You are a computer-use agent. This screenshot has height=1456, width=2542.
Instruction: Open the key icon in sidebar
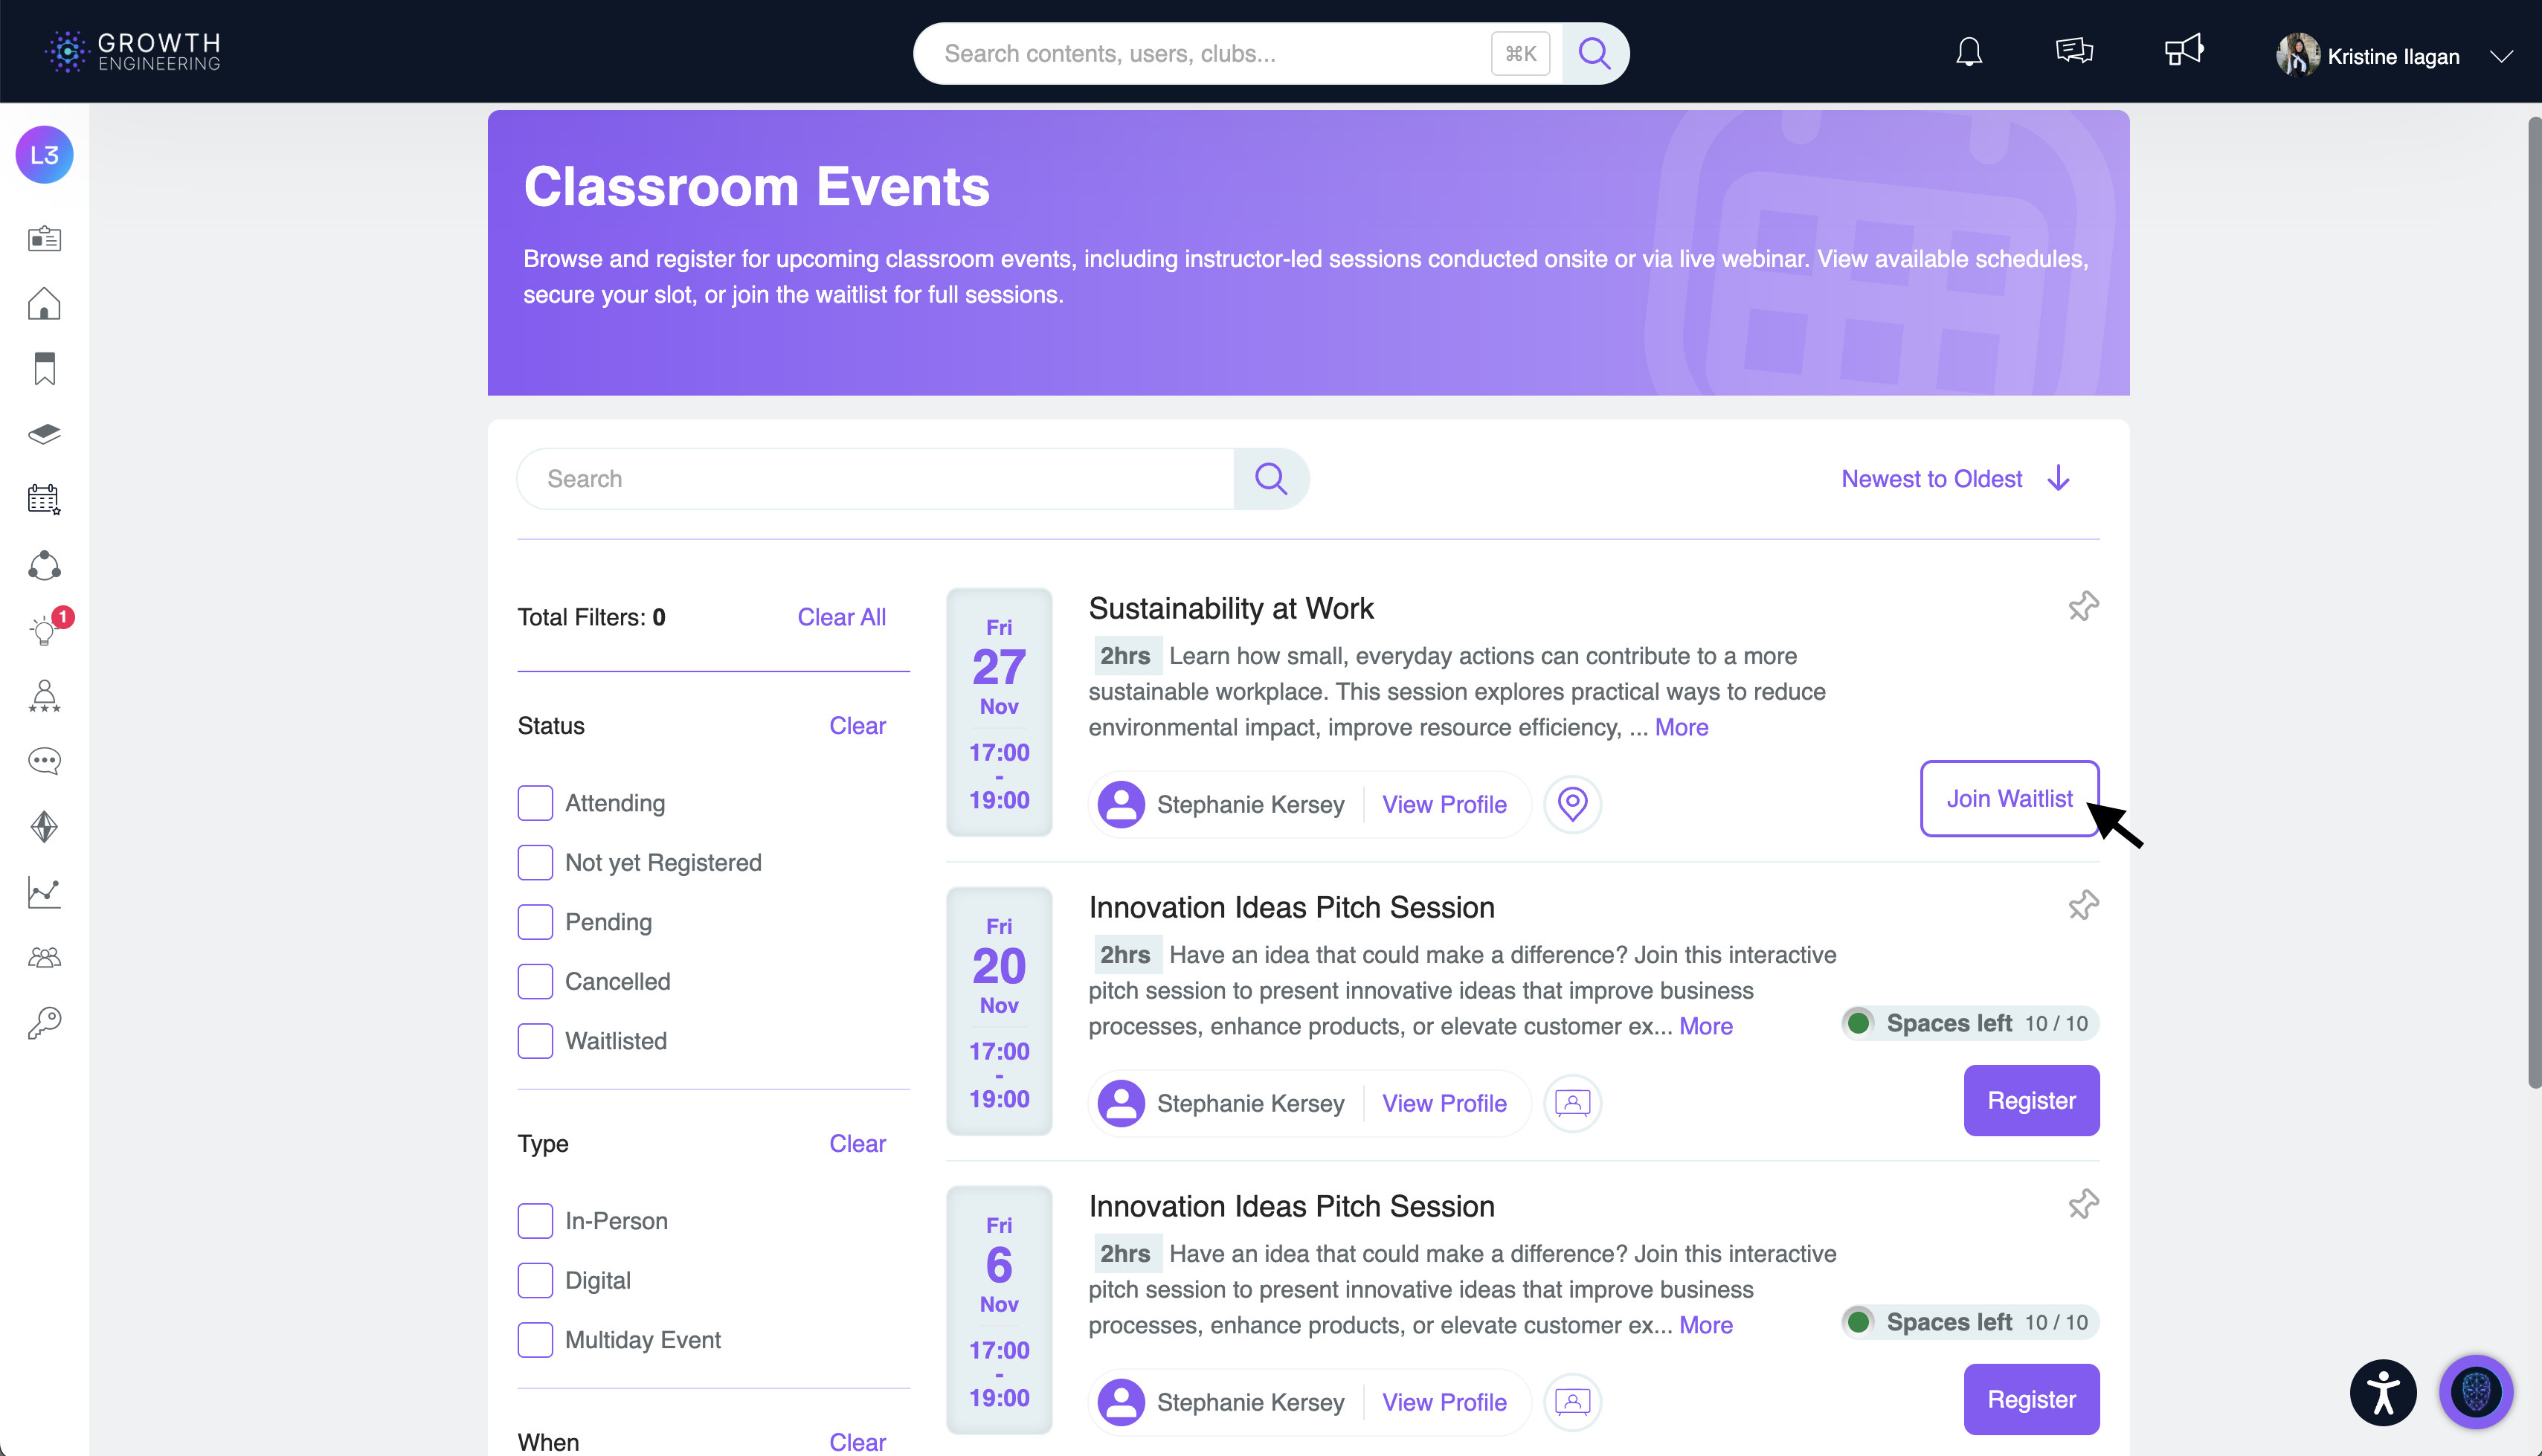click(x=44, y=1022)
